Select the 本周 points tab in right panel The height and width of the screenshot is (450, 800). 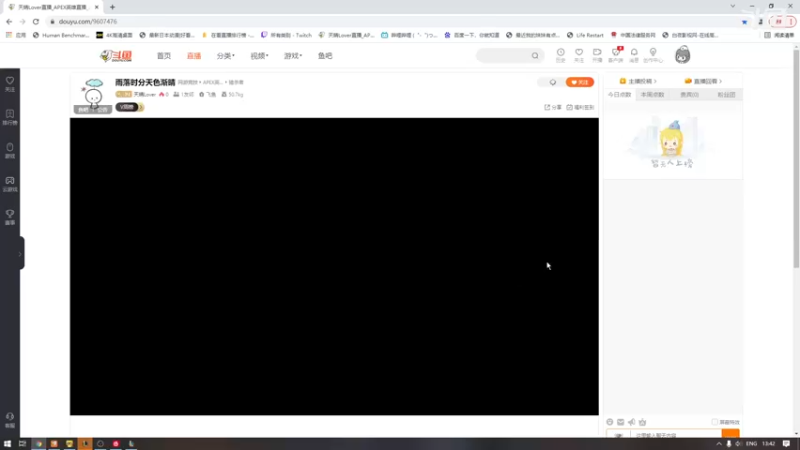coord(653,94)
